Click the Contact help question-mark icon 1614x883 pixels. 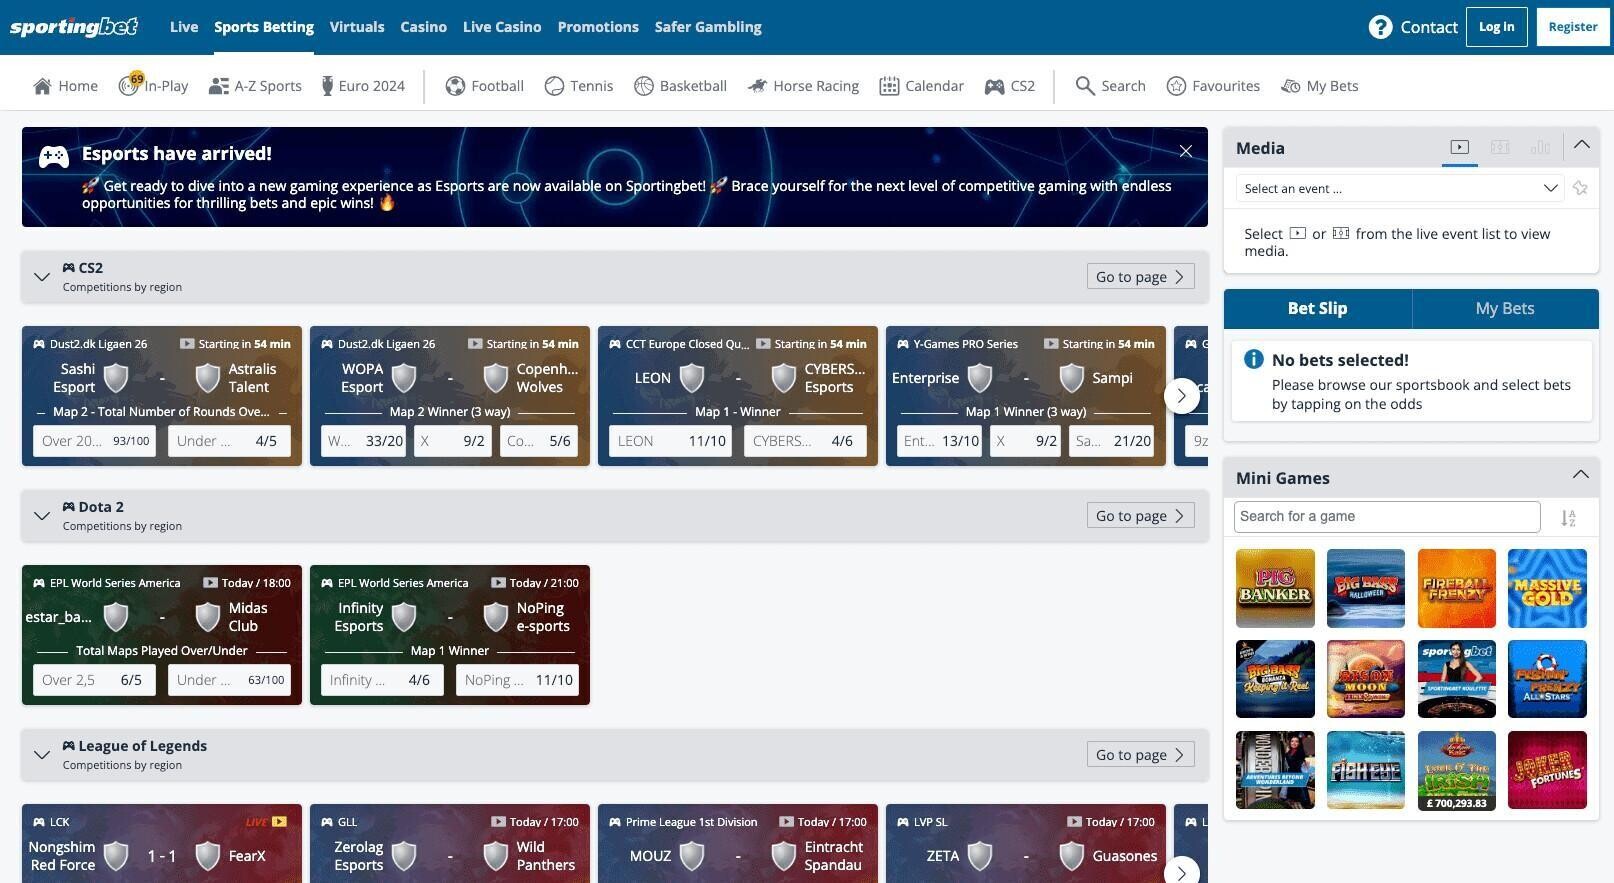(x=1380, y=27)
